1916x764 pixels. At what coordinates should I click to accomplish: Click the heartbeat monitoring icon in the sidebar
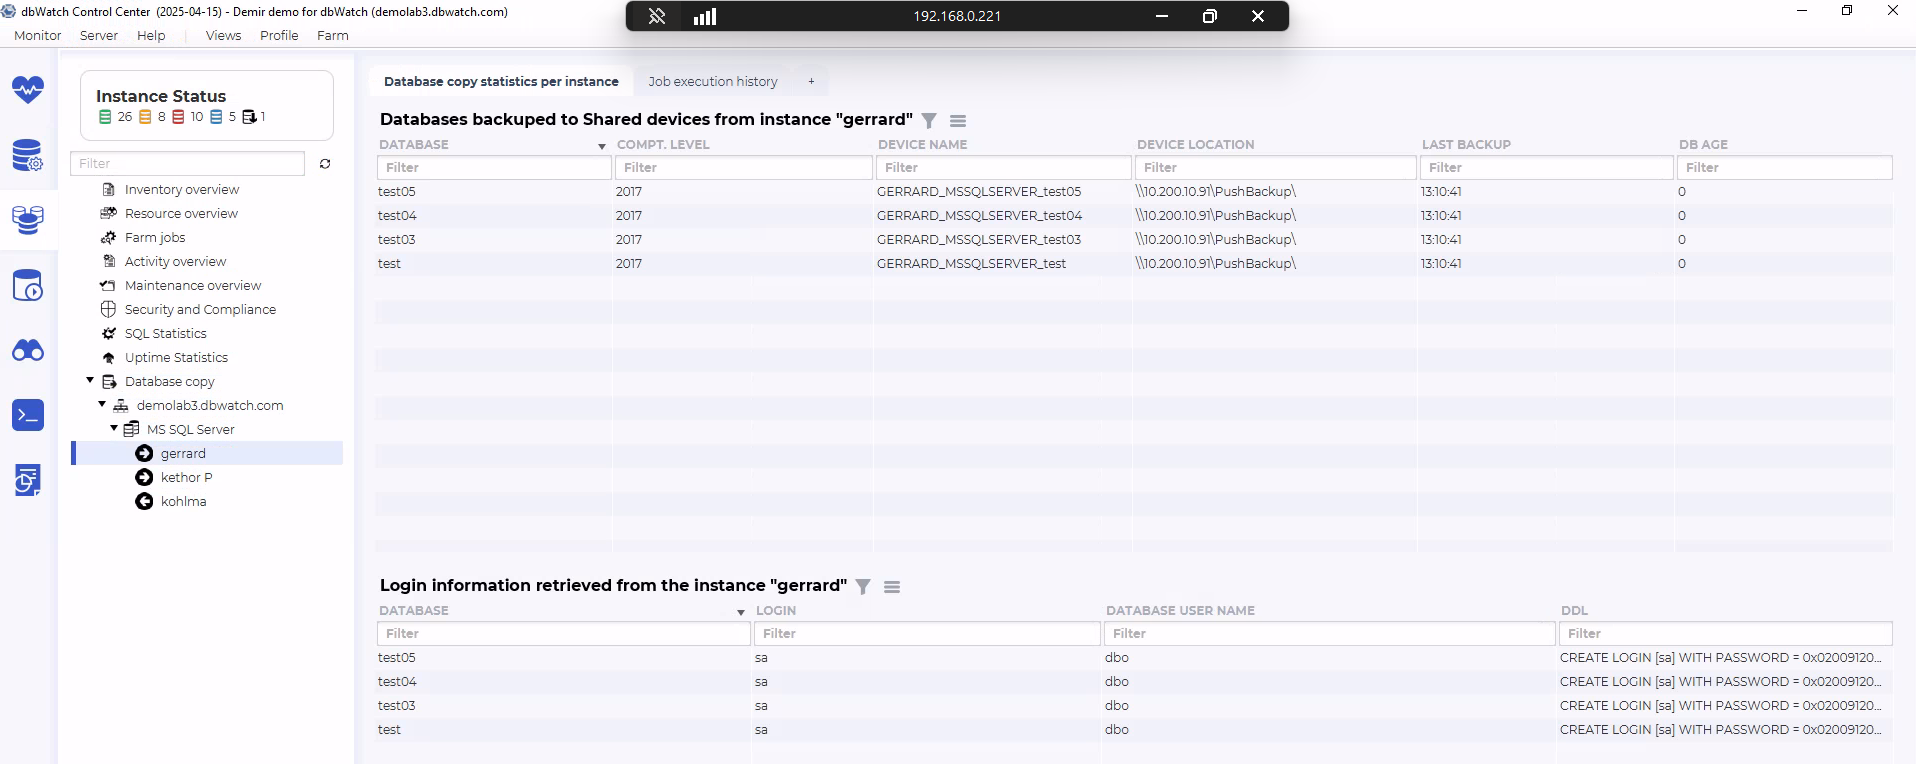pos(28,90)
